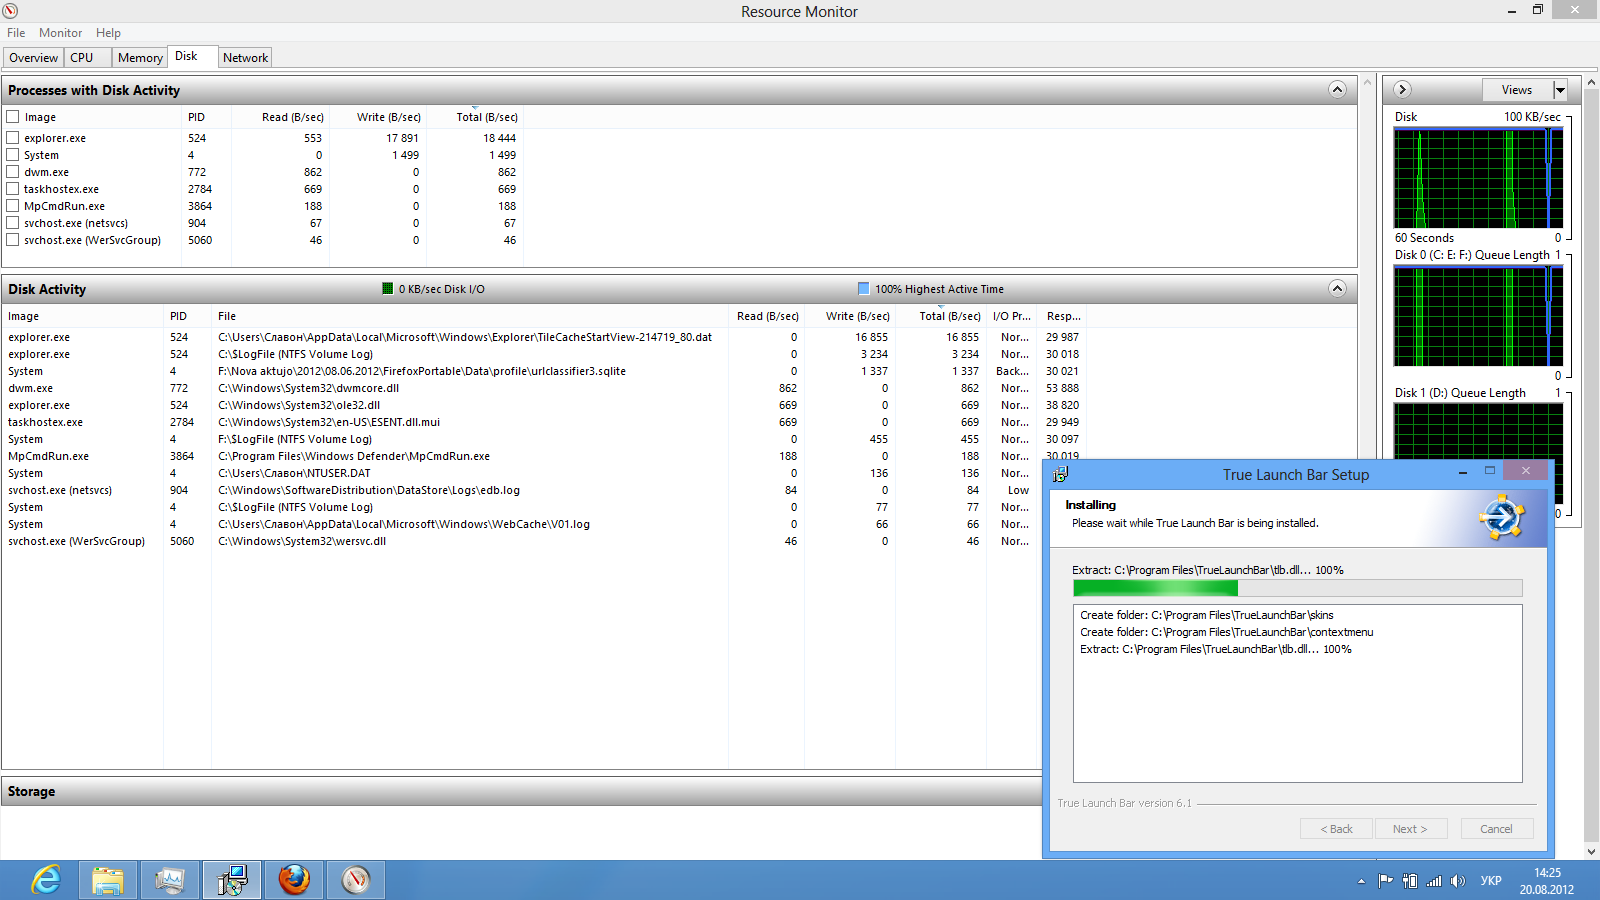Open the Action Center flag icon
The width and height of the screenshot is (1600, 900).
[x=1385, y=881]
